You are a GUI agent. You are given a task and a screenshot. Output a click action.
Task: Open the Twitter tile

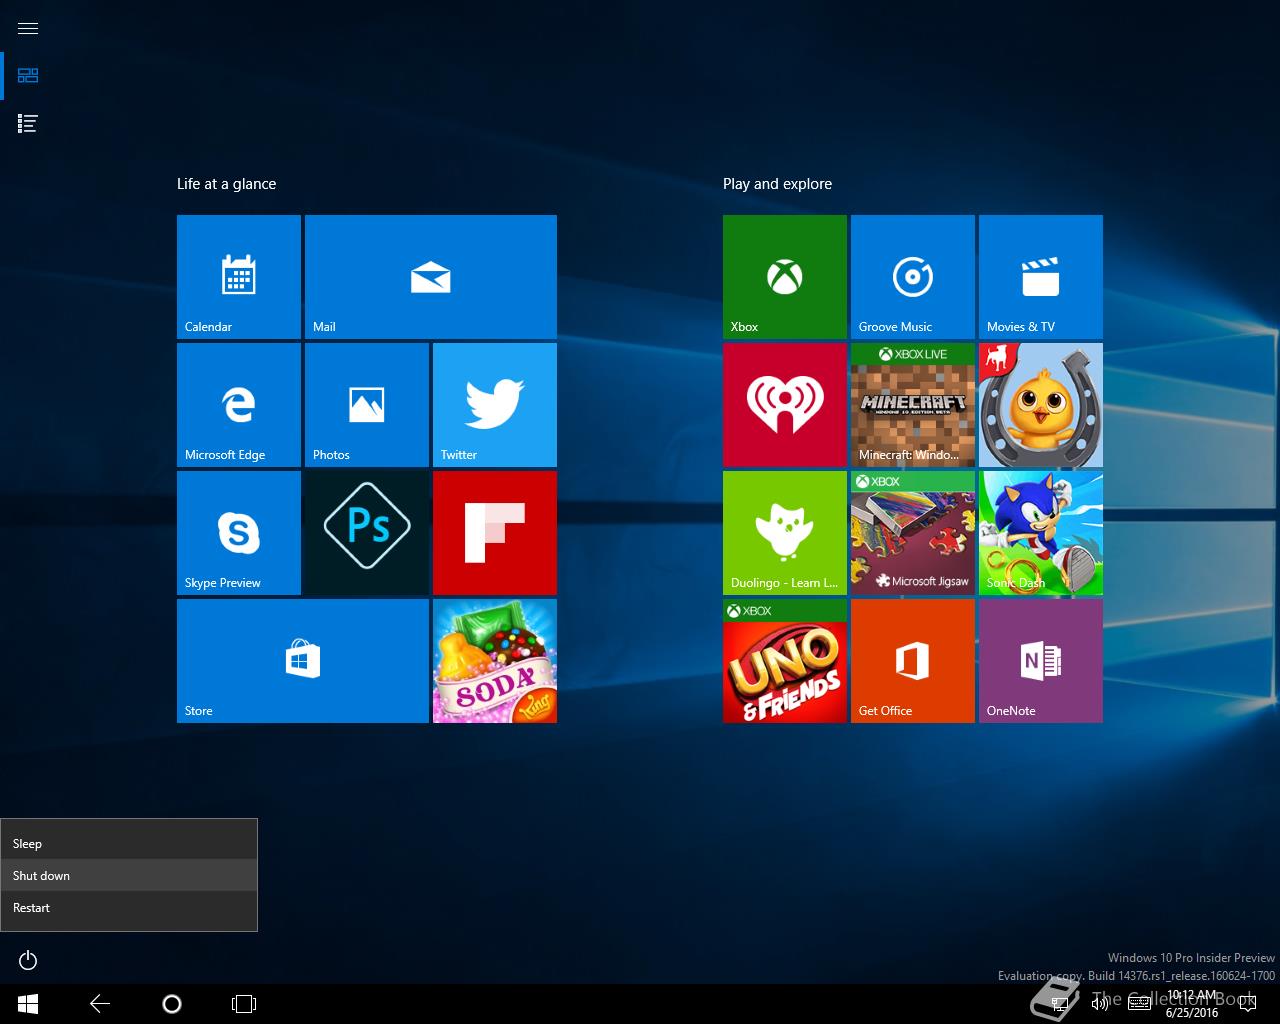(495, 405)
